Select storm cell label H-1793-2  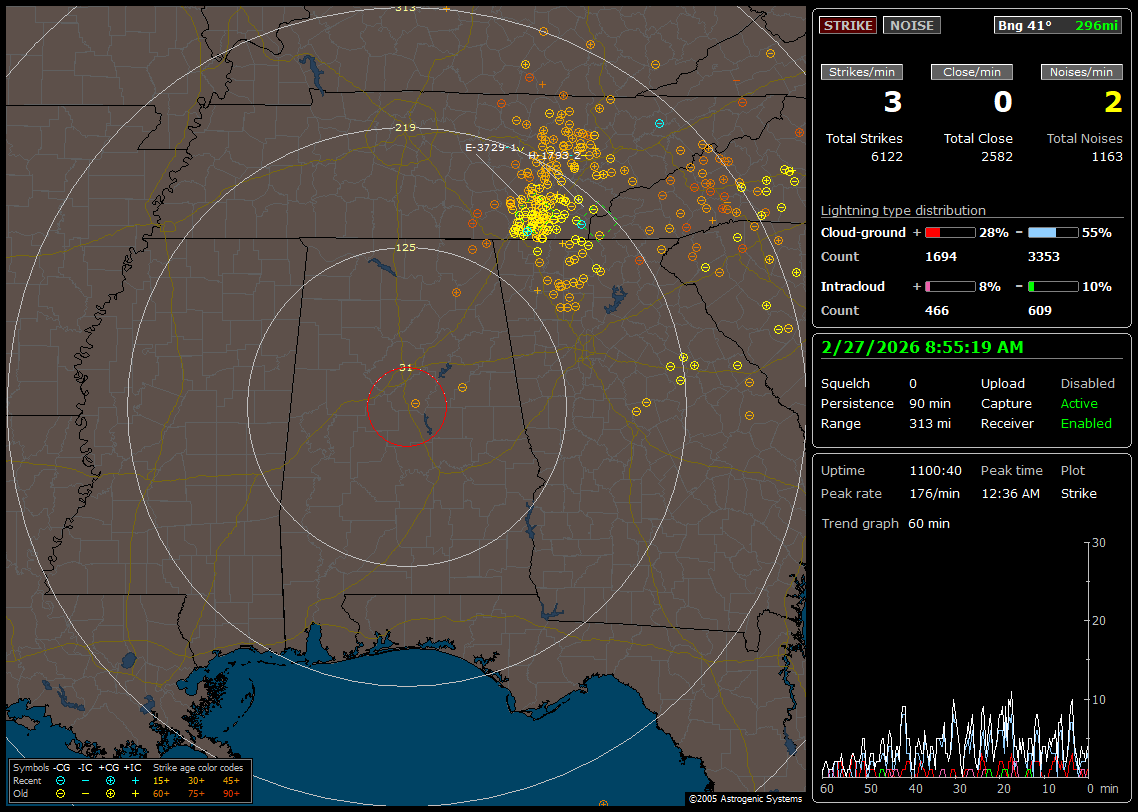tap(553, 156)
